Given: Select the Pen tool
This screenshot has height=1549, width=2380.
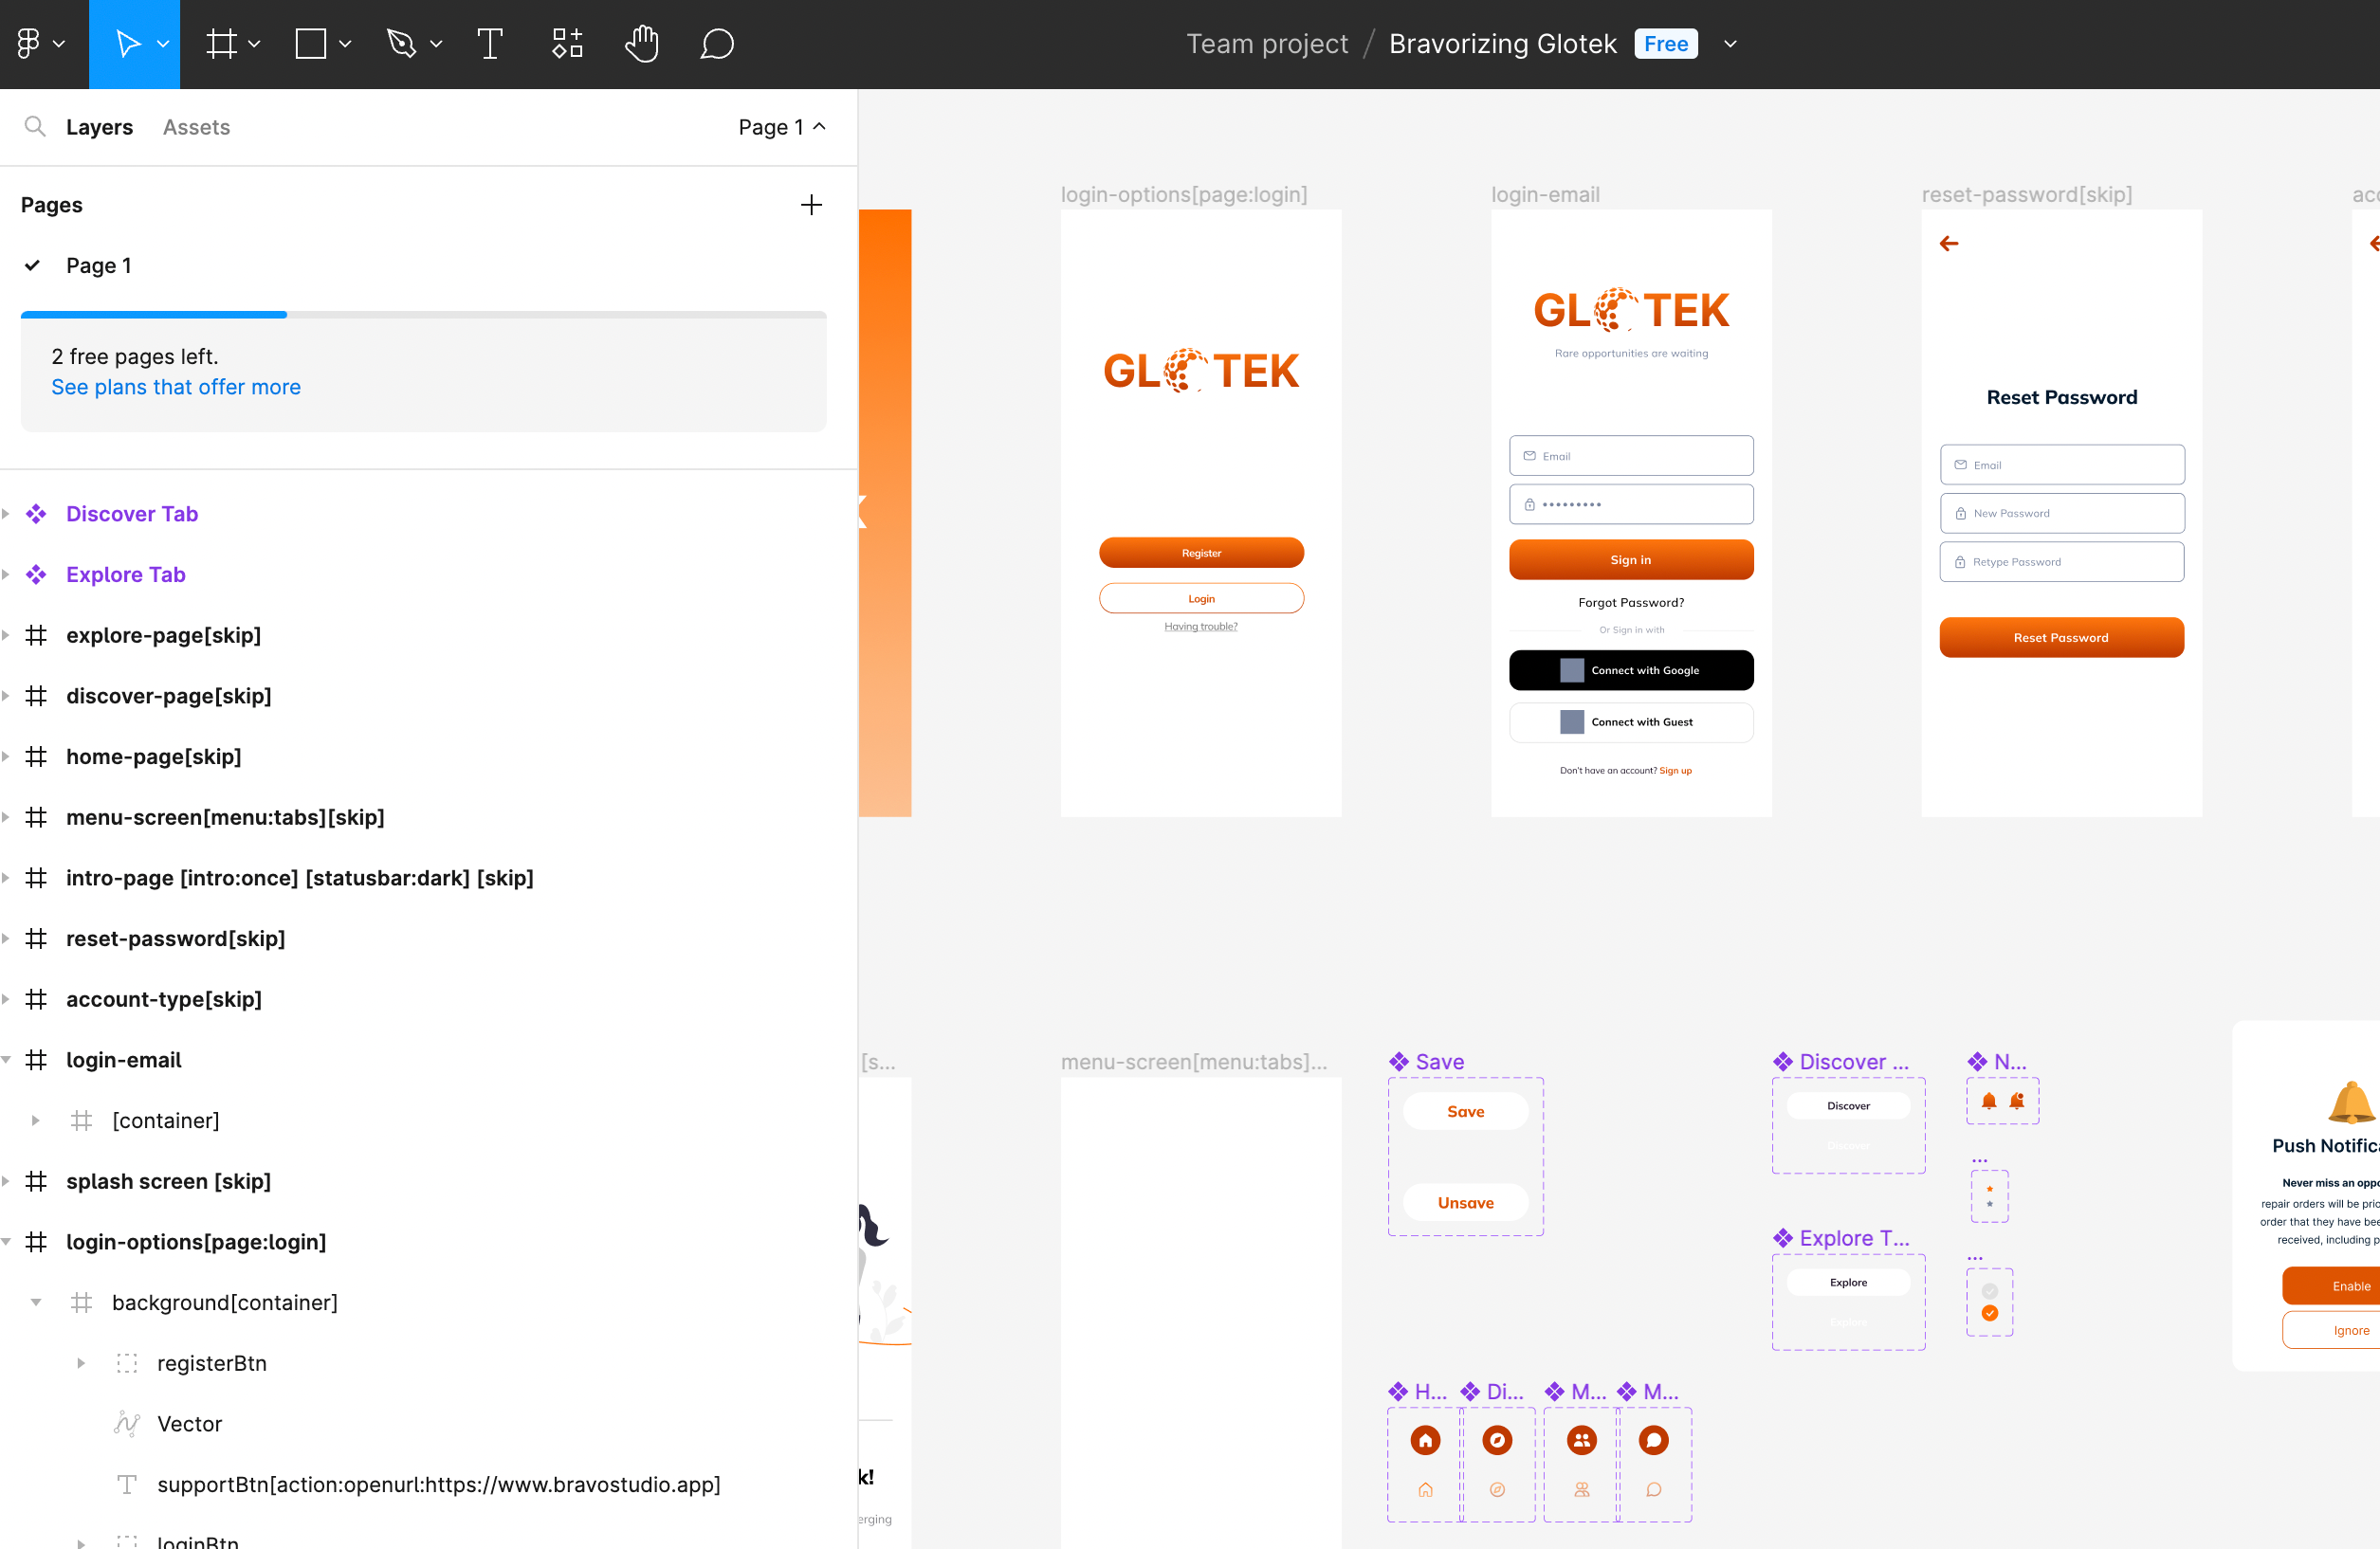Looking at the screenshot, I should (401, 44).
